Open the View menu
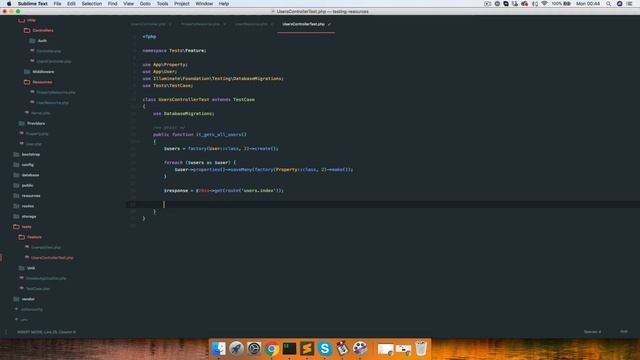640x360 pixels. click(x=129, y=4)
